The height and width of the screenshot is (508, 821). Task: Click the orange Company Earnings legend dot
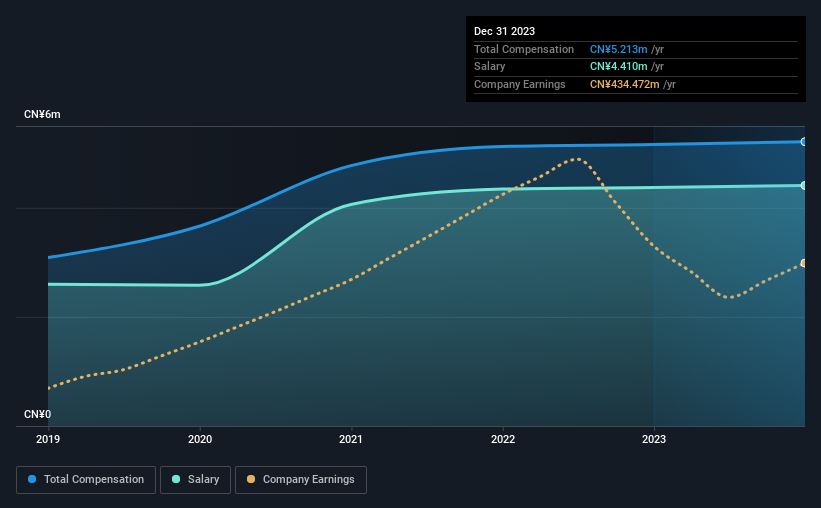coord(251,479)
